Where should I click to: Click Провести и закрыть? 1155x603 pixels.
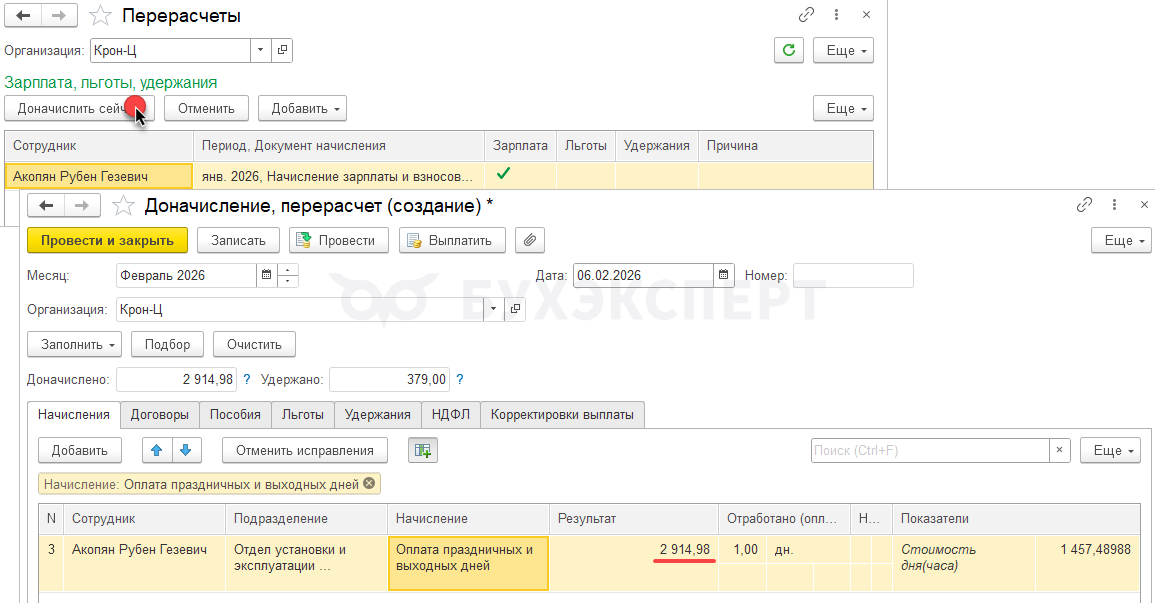click(108, 240)
